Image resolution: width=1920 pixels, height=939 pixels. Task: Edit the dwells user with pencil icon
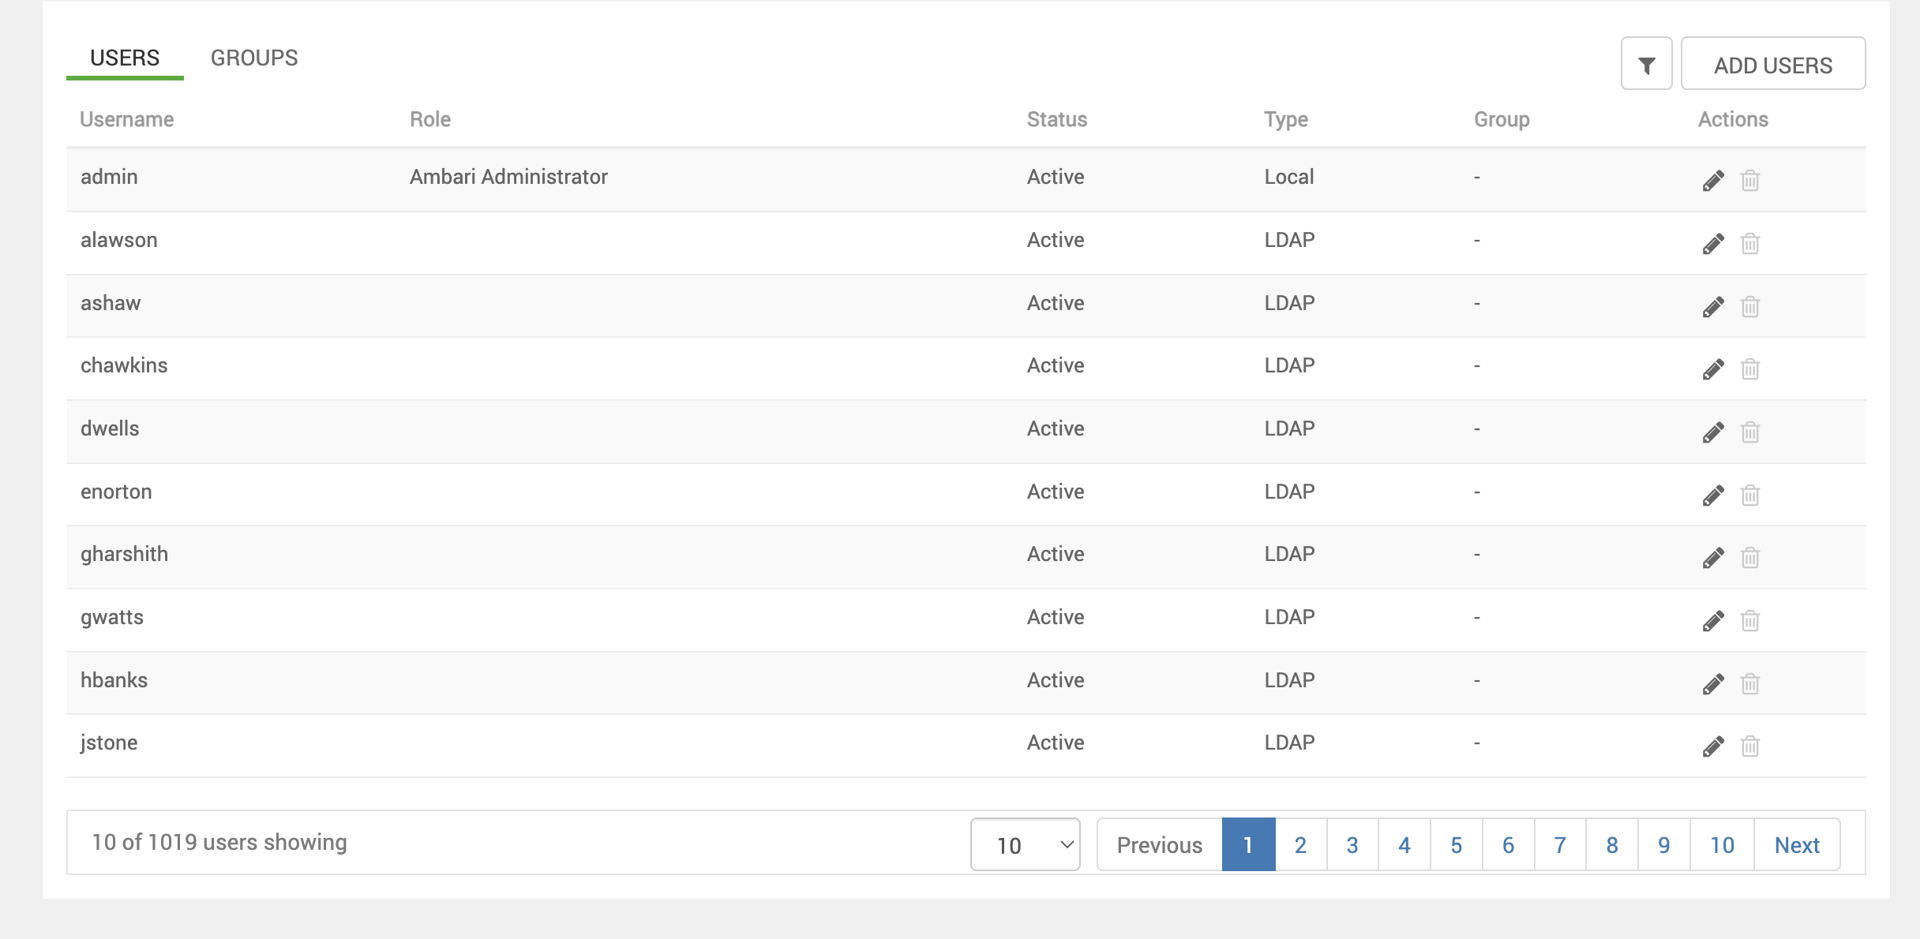(1713, 432)
